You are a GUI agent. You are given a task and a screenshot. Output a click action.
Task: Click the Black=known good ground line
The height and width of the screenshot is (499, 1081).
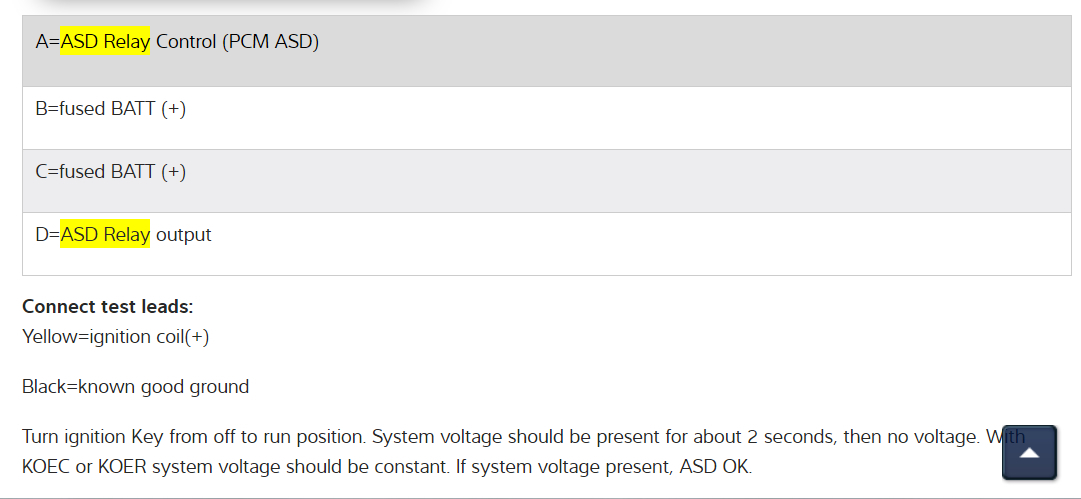tap(135, 387)
